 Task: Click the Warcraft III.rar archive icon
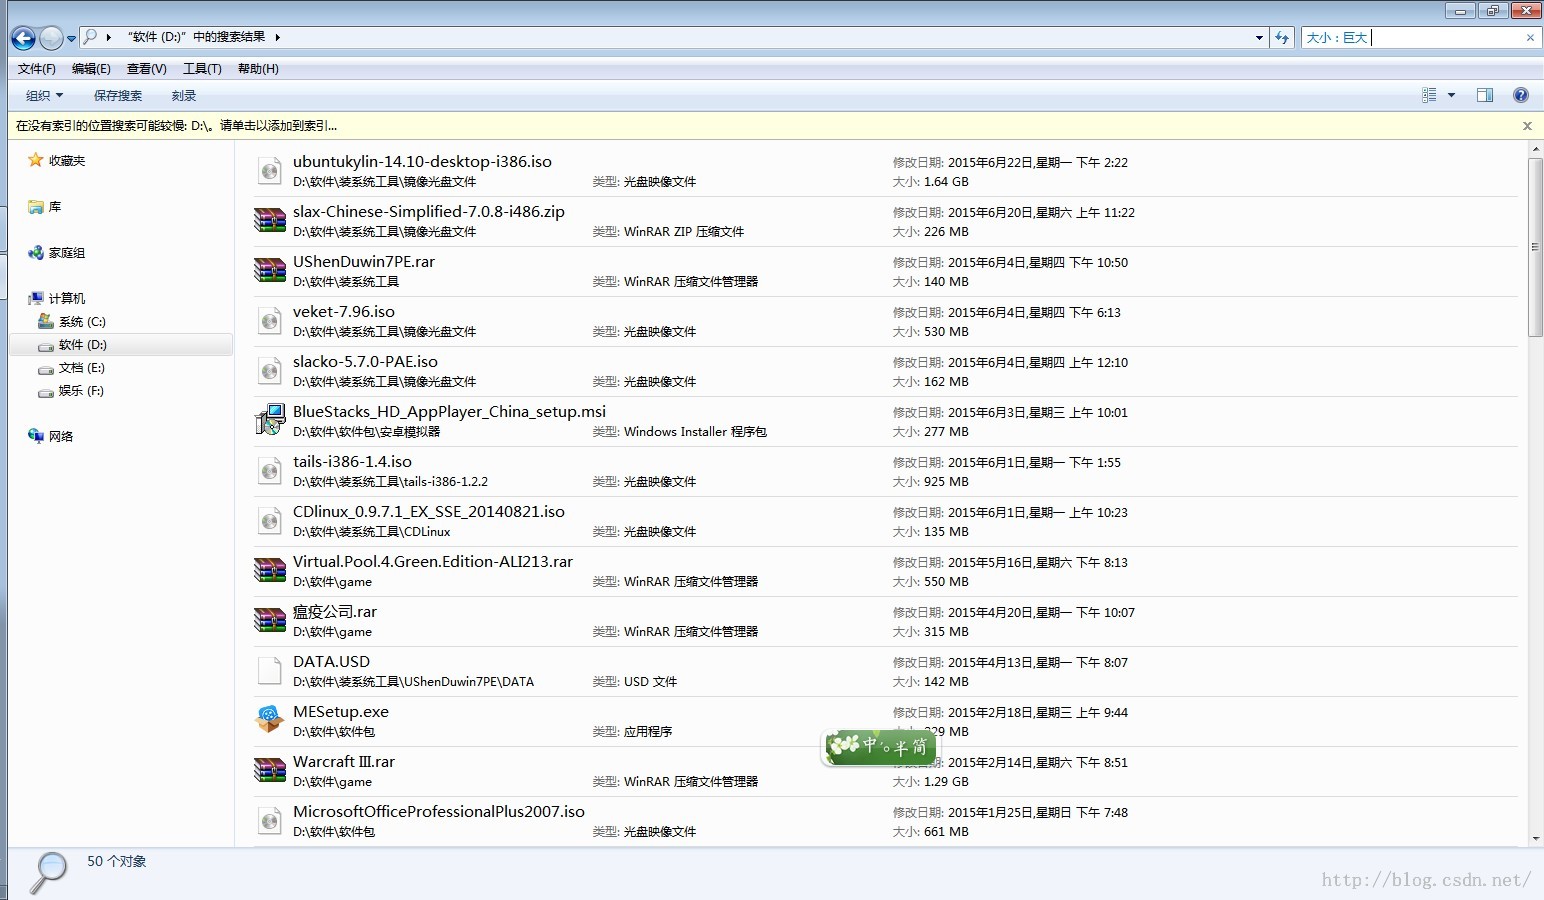tap(270, 770)
